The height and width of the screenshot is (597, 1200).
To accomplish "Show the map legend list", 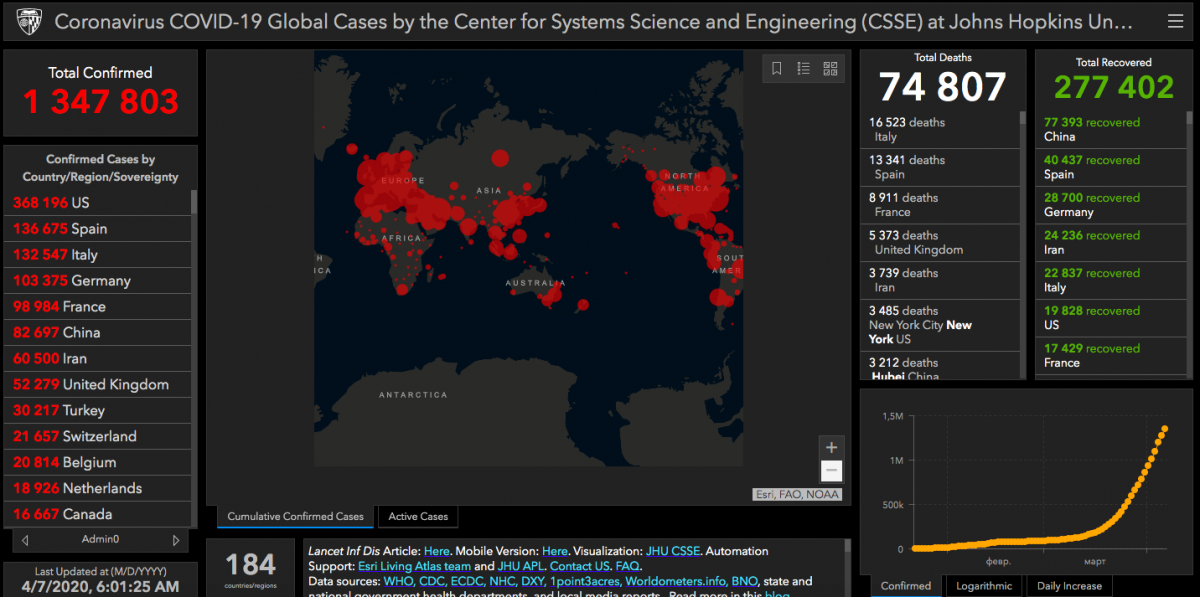I will (803, 68).
